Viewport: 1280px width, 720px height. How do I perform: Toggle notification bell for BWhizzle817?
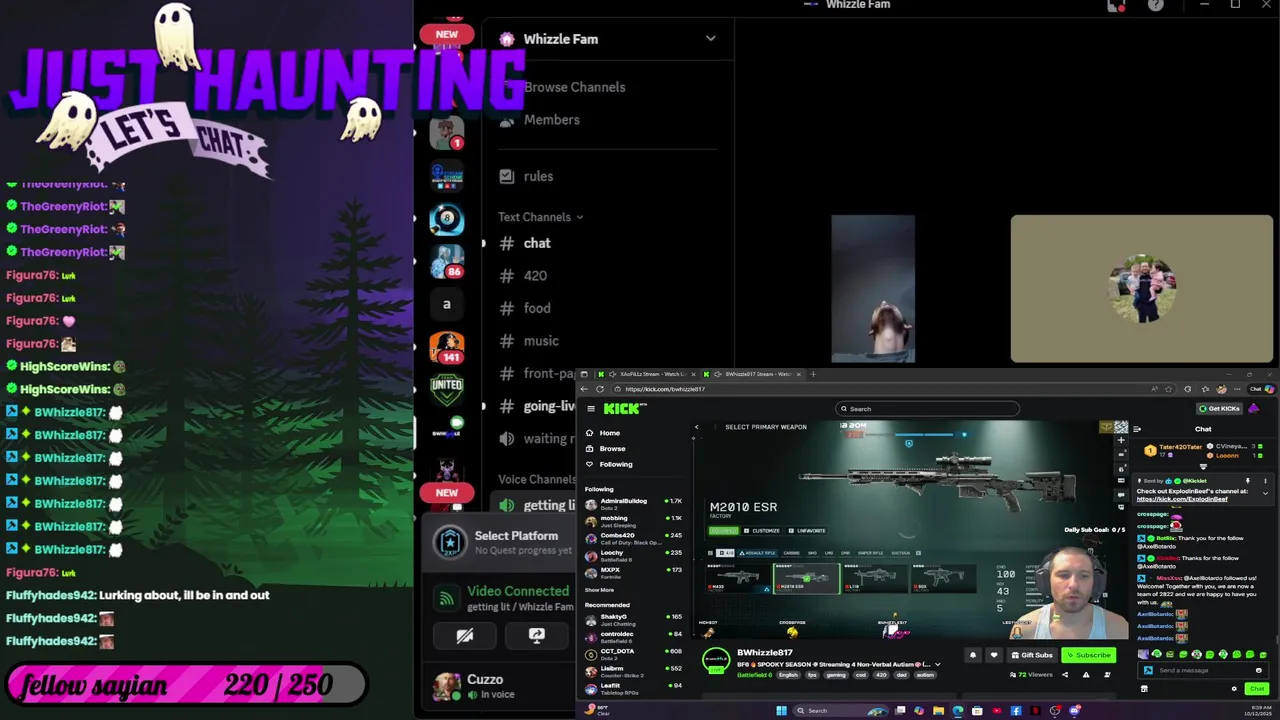coord(972,655)
